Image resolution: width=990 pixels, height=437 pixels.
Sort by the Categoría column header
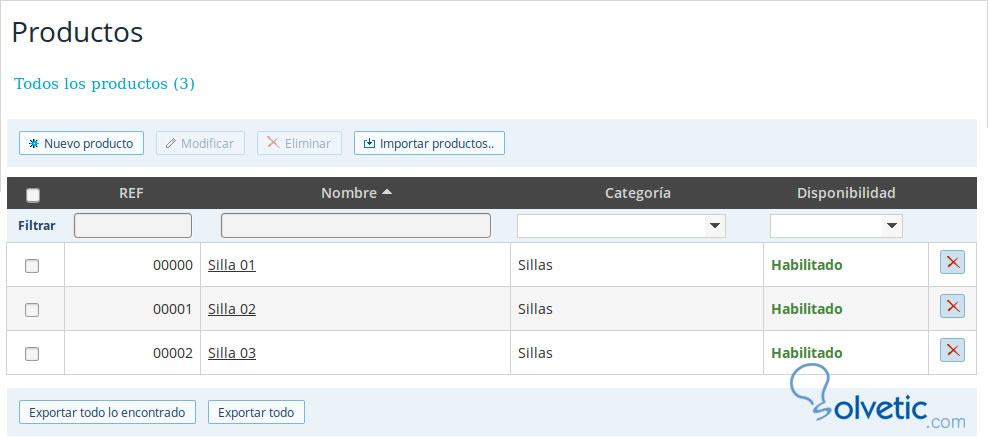click(637, 193)
